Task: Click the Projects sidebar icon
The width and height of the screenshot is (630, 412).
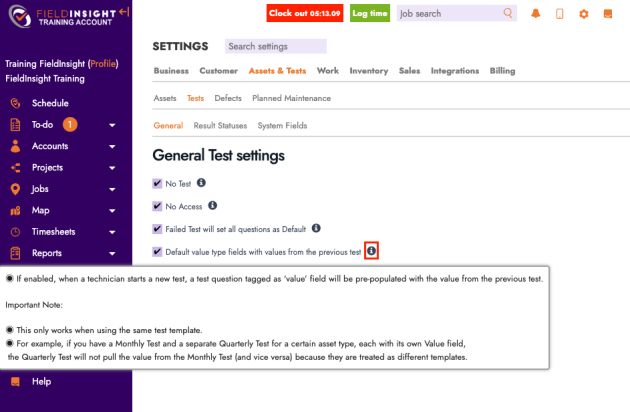Action: click(15, 168)
